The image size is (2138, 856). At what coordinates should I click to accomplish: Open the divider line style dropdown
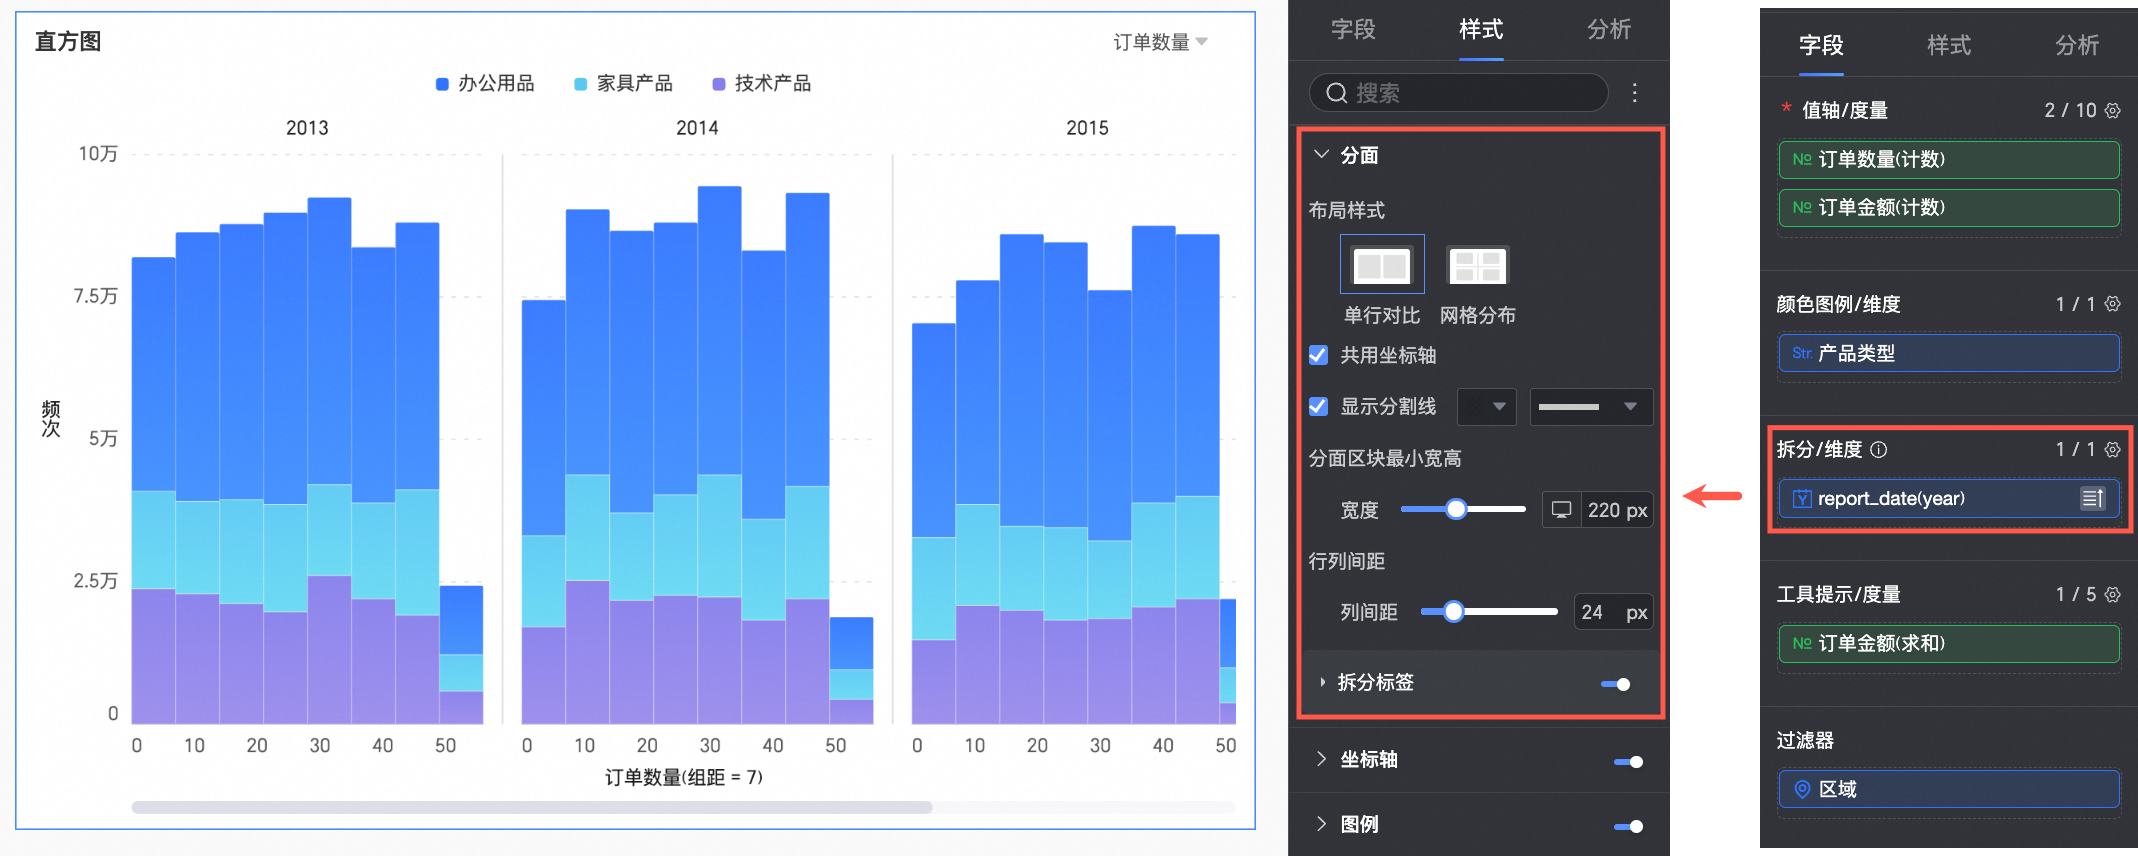(1591, 407)
